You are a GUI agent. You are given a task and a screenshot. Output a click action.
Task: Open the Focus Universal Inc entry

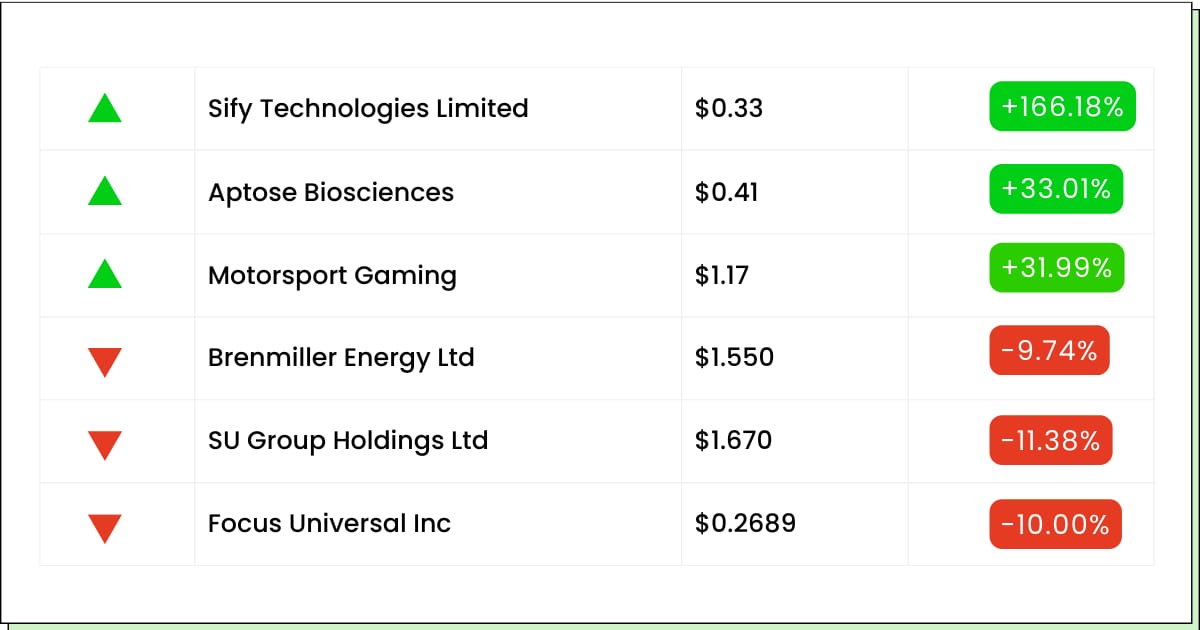coord(329,523)
